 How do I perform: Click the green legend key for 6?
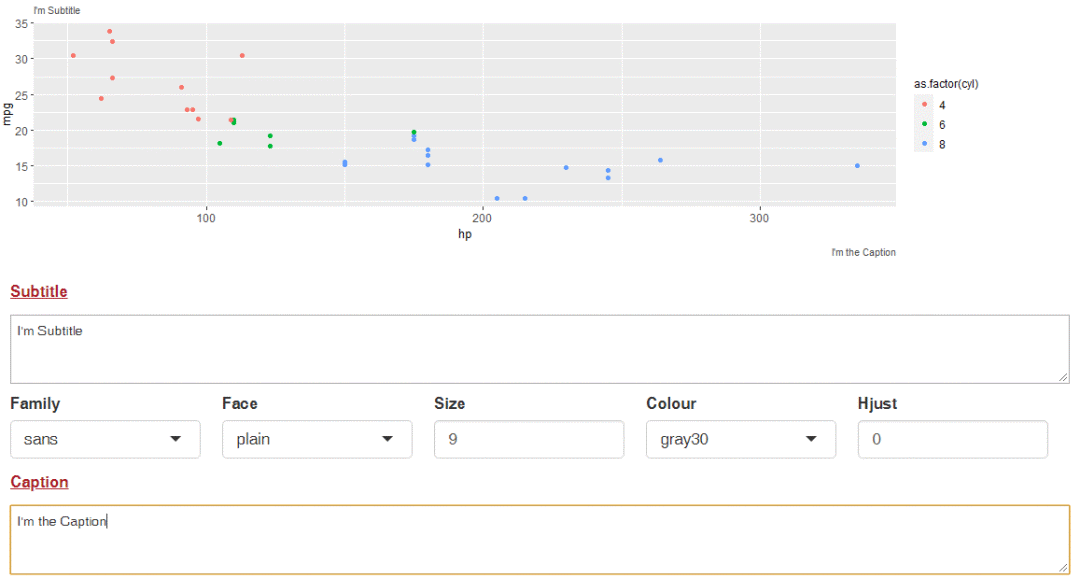924,124
